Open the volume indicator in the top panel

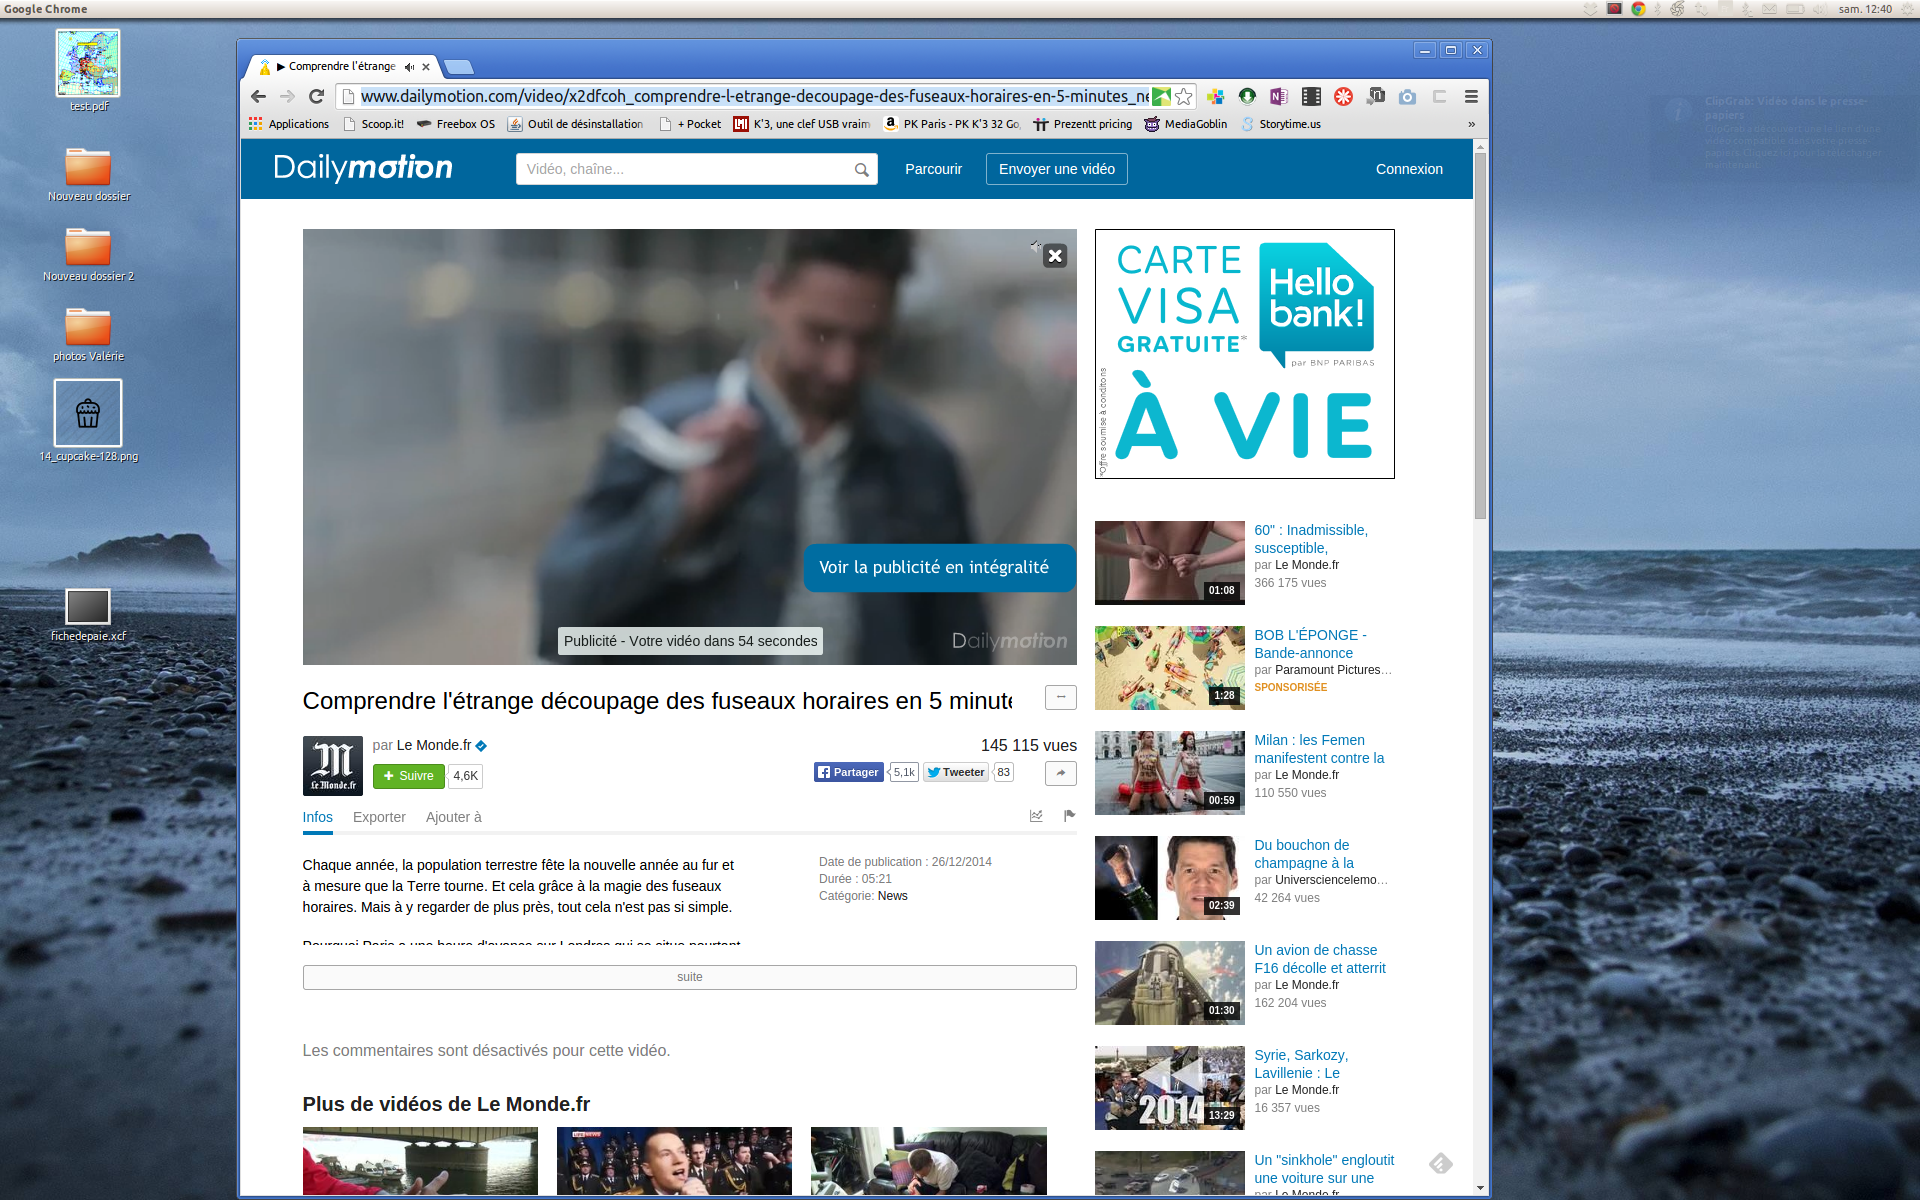[1820, 9]
